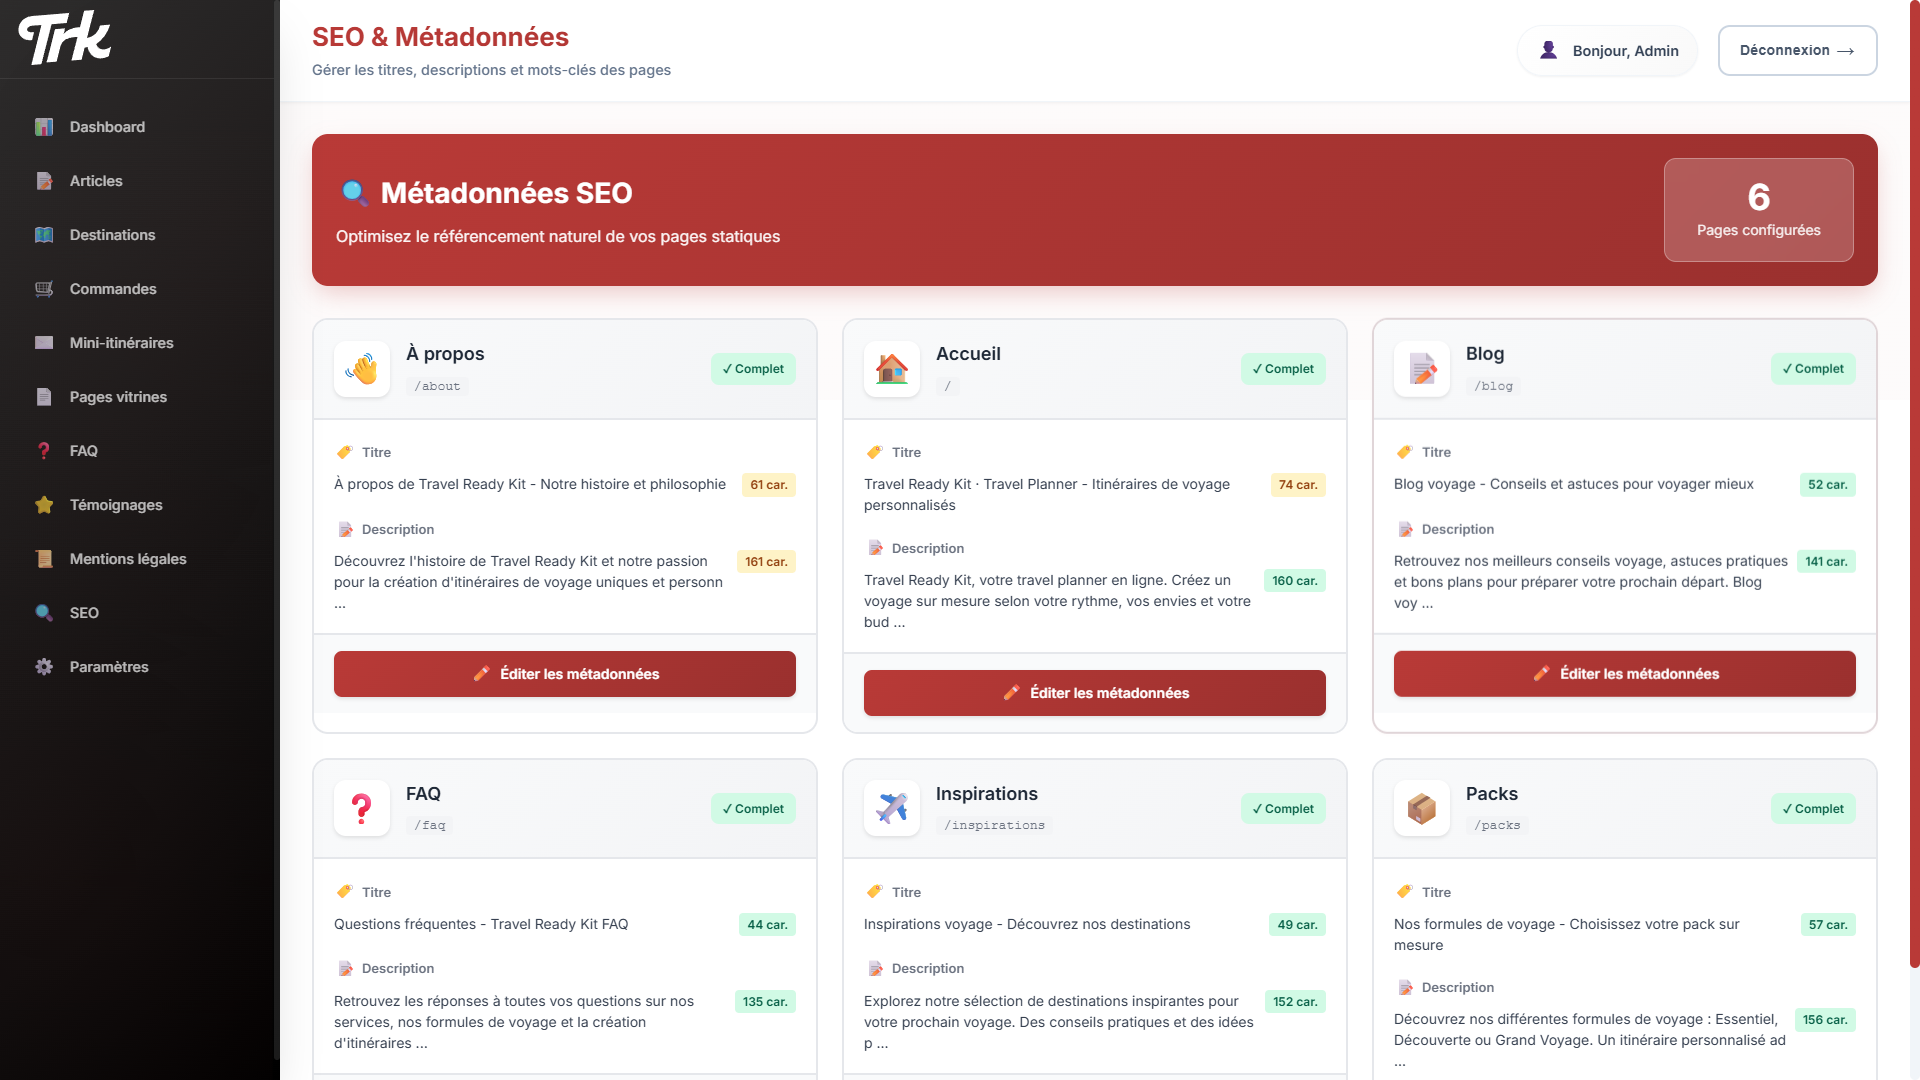Viewport: 1920px width, 1080px height.
Task: Click the airplane icon on Inspirations card
Action: coord(892,808)
